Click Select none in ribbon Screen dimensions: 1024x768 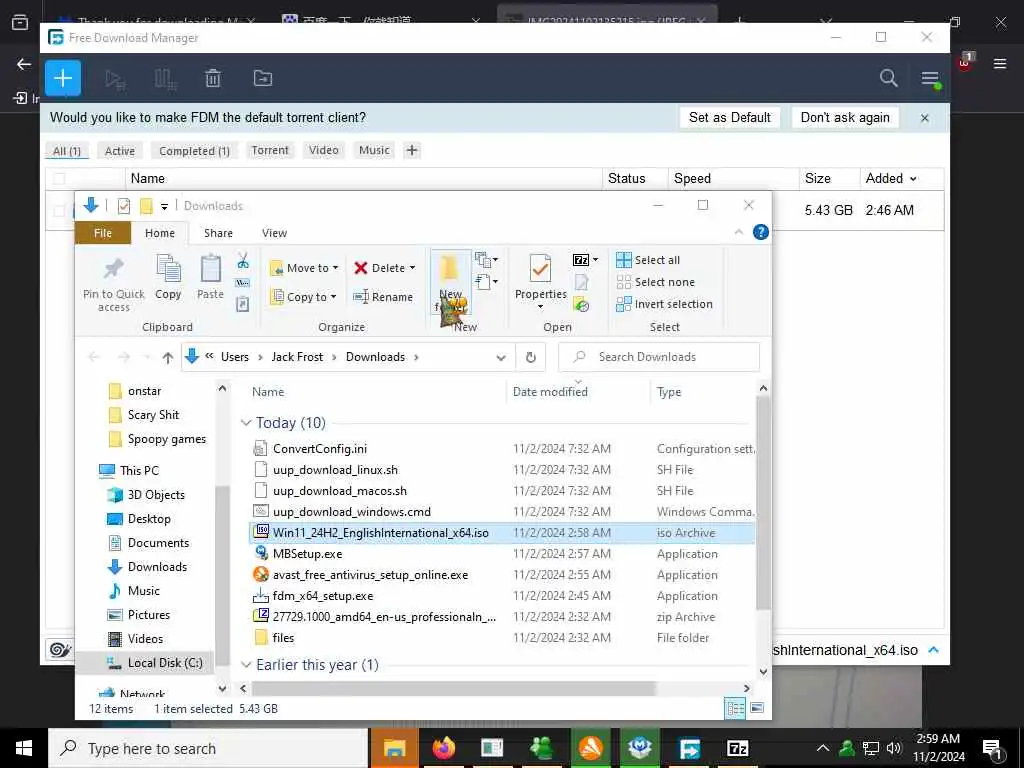click(656, 282)
